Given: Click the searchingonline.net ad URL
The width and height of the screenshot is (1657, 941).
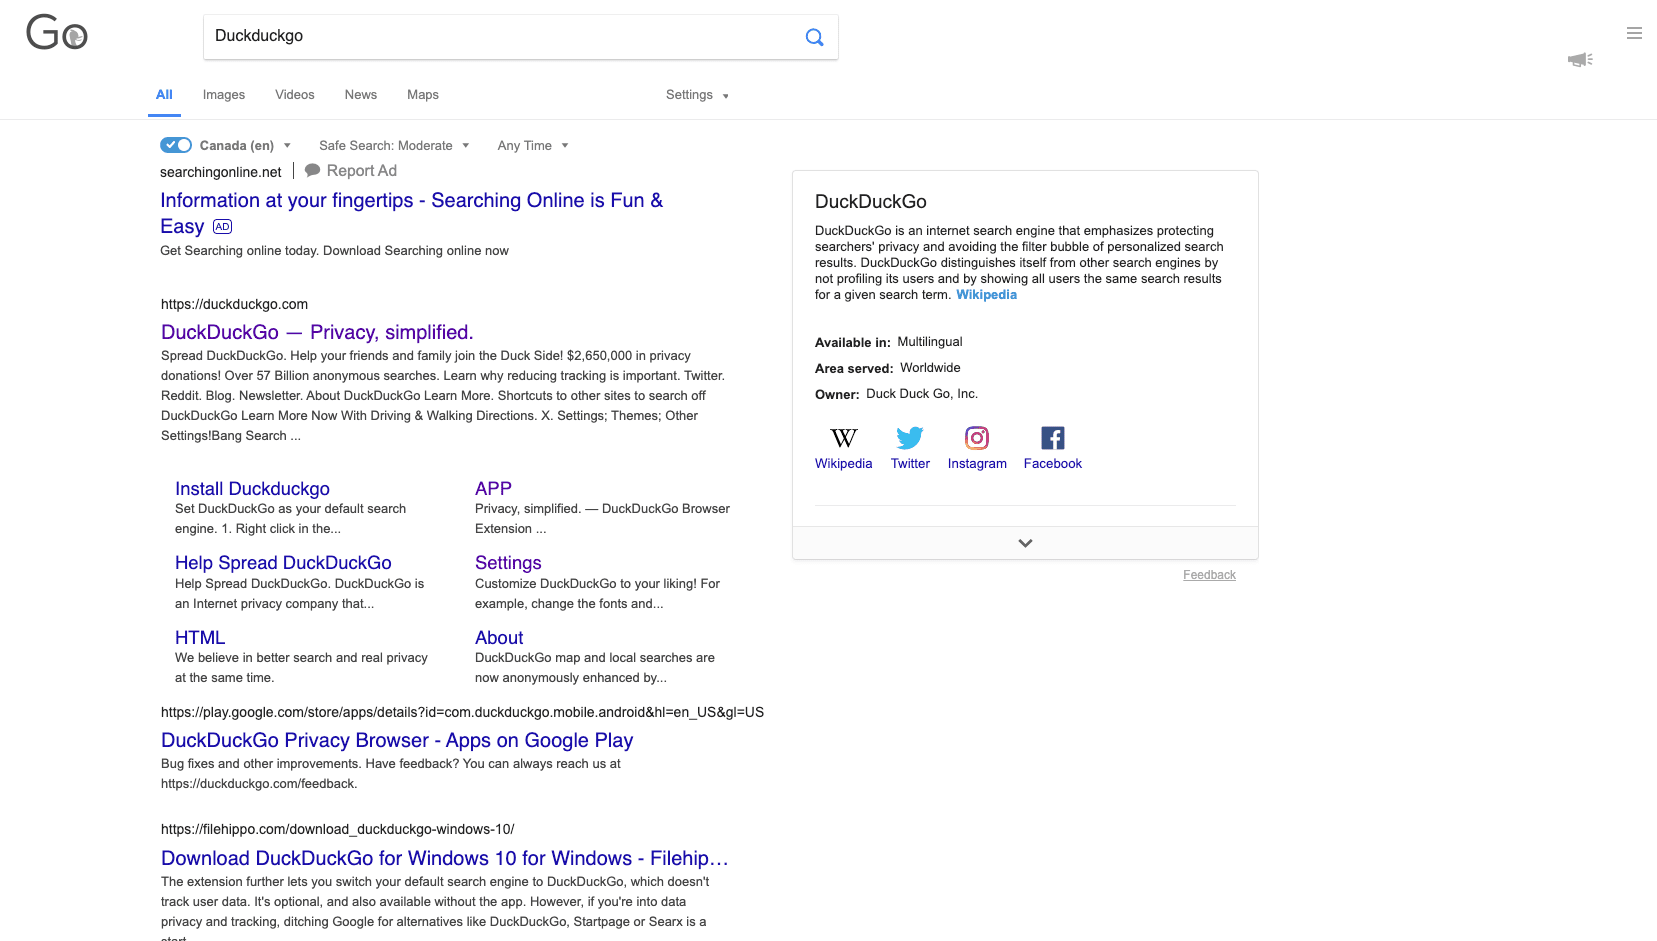Looking at the screenshot, I should [221, 172].
